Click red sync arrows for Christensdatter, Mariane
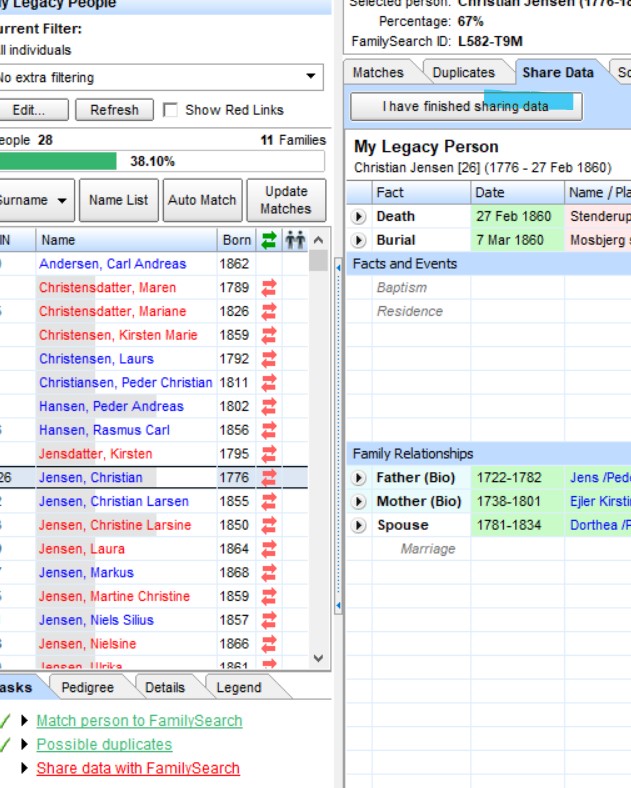631x788 pixels. [269, 312]
